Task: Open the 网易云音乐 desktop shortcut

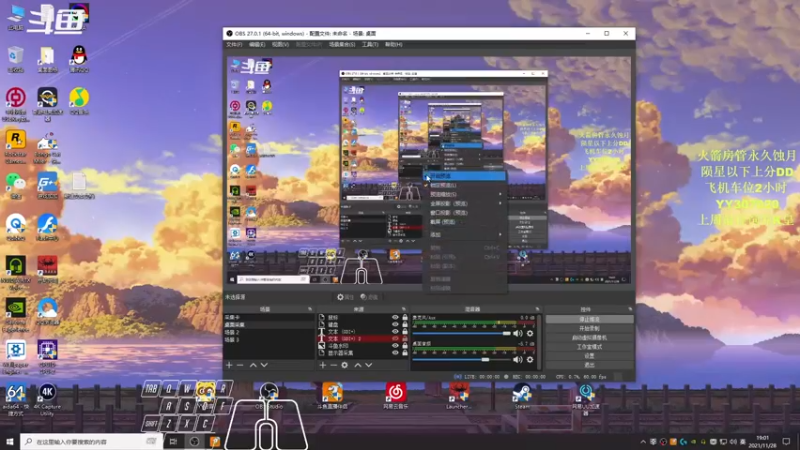Action: pyautogui.click(x=395, y=396)
